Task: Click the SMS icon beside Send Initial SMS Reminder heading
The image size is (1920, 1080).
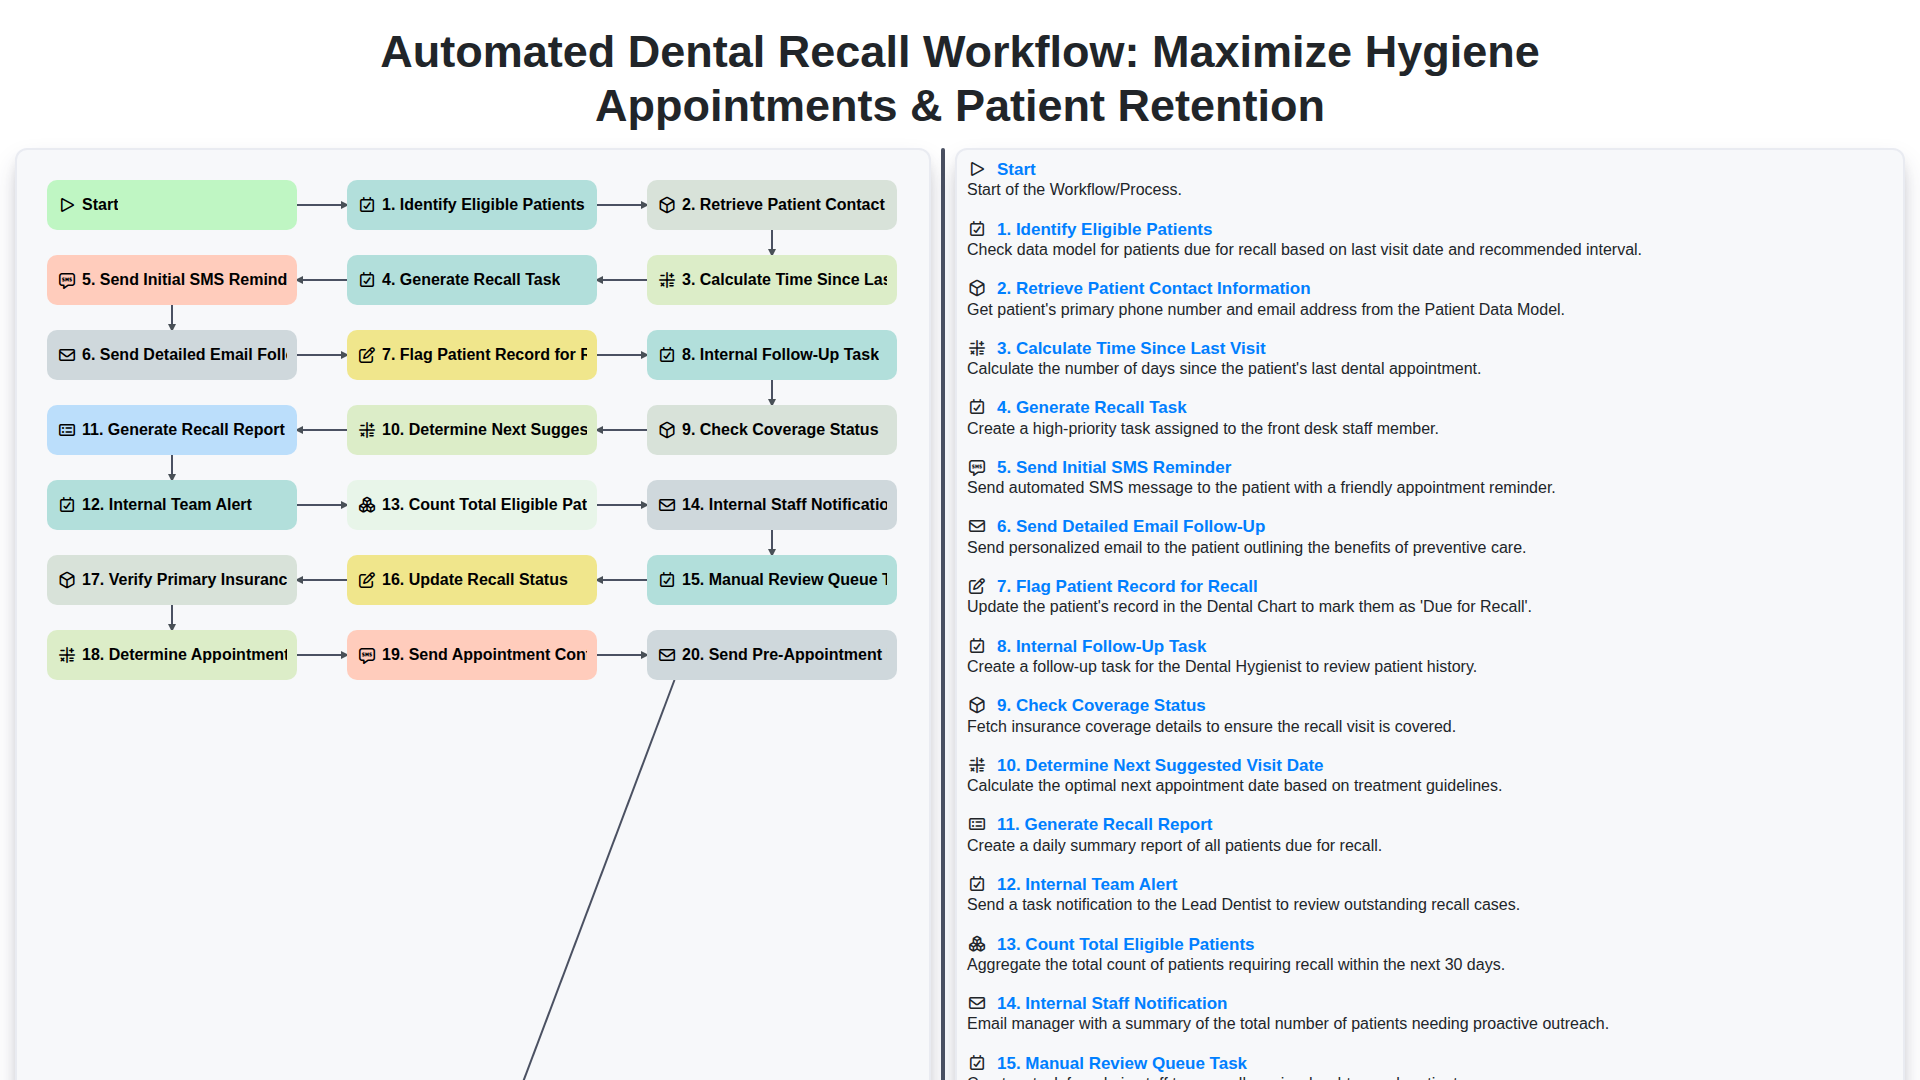Action: click(977, 467)
